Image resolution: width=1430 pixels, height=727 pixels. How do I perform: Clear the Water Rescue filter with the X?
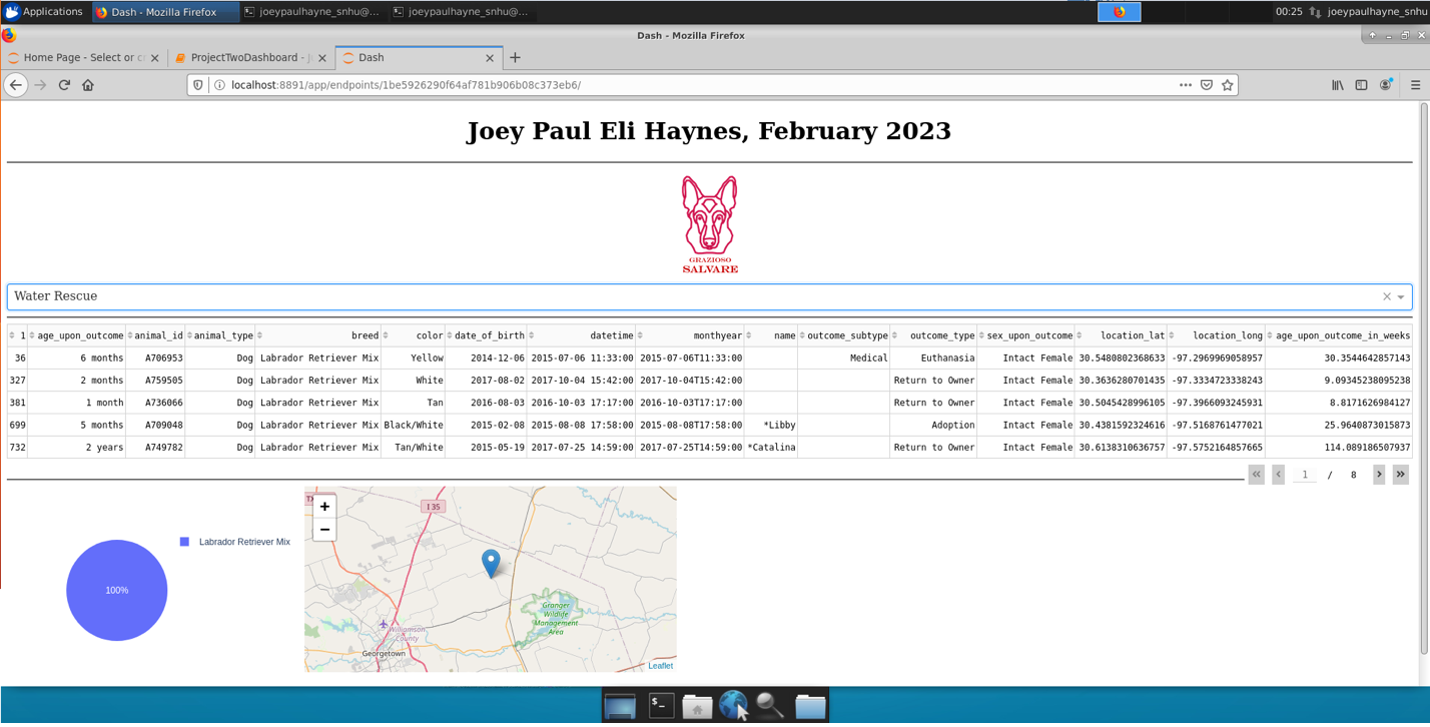[1386, 296]
